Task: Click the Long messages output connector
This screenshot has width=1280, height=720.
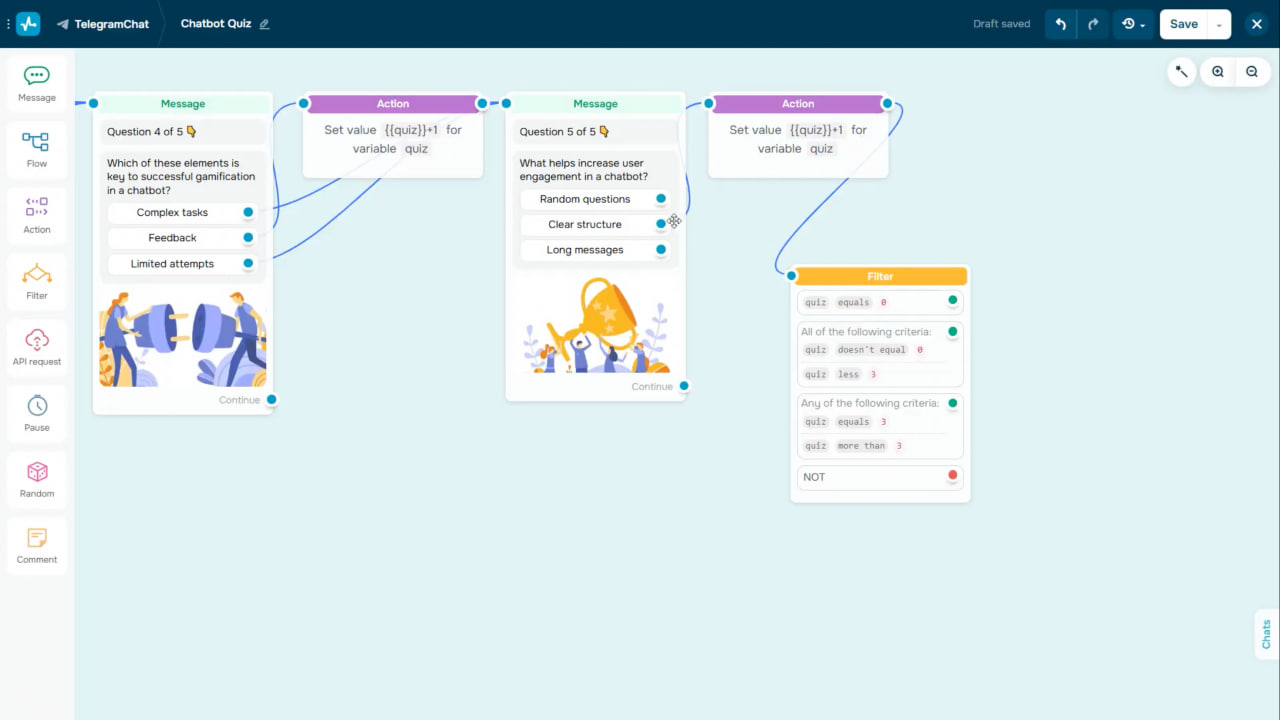Action: point(661,250)
